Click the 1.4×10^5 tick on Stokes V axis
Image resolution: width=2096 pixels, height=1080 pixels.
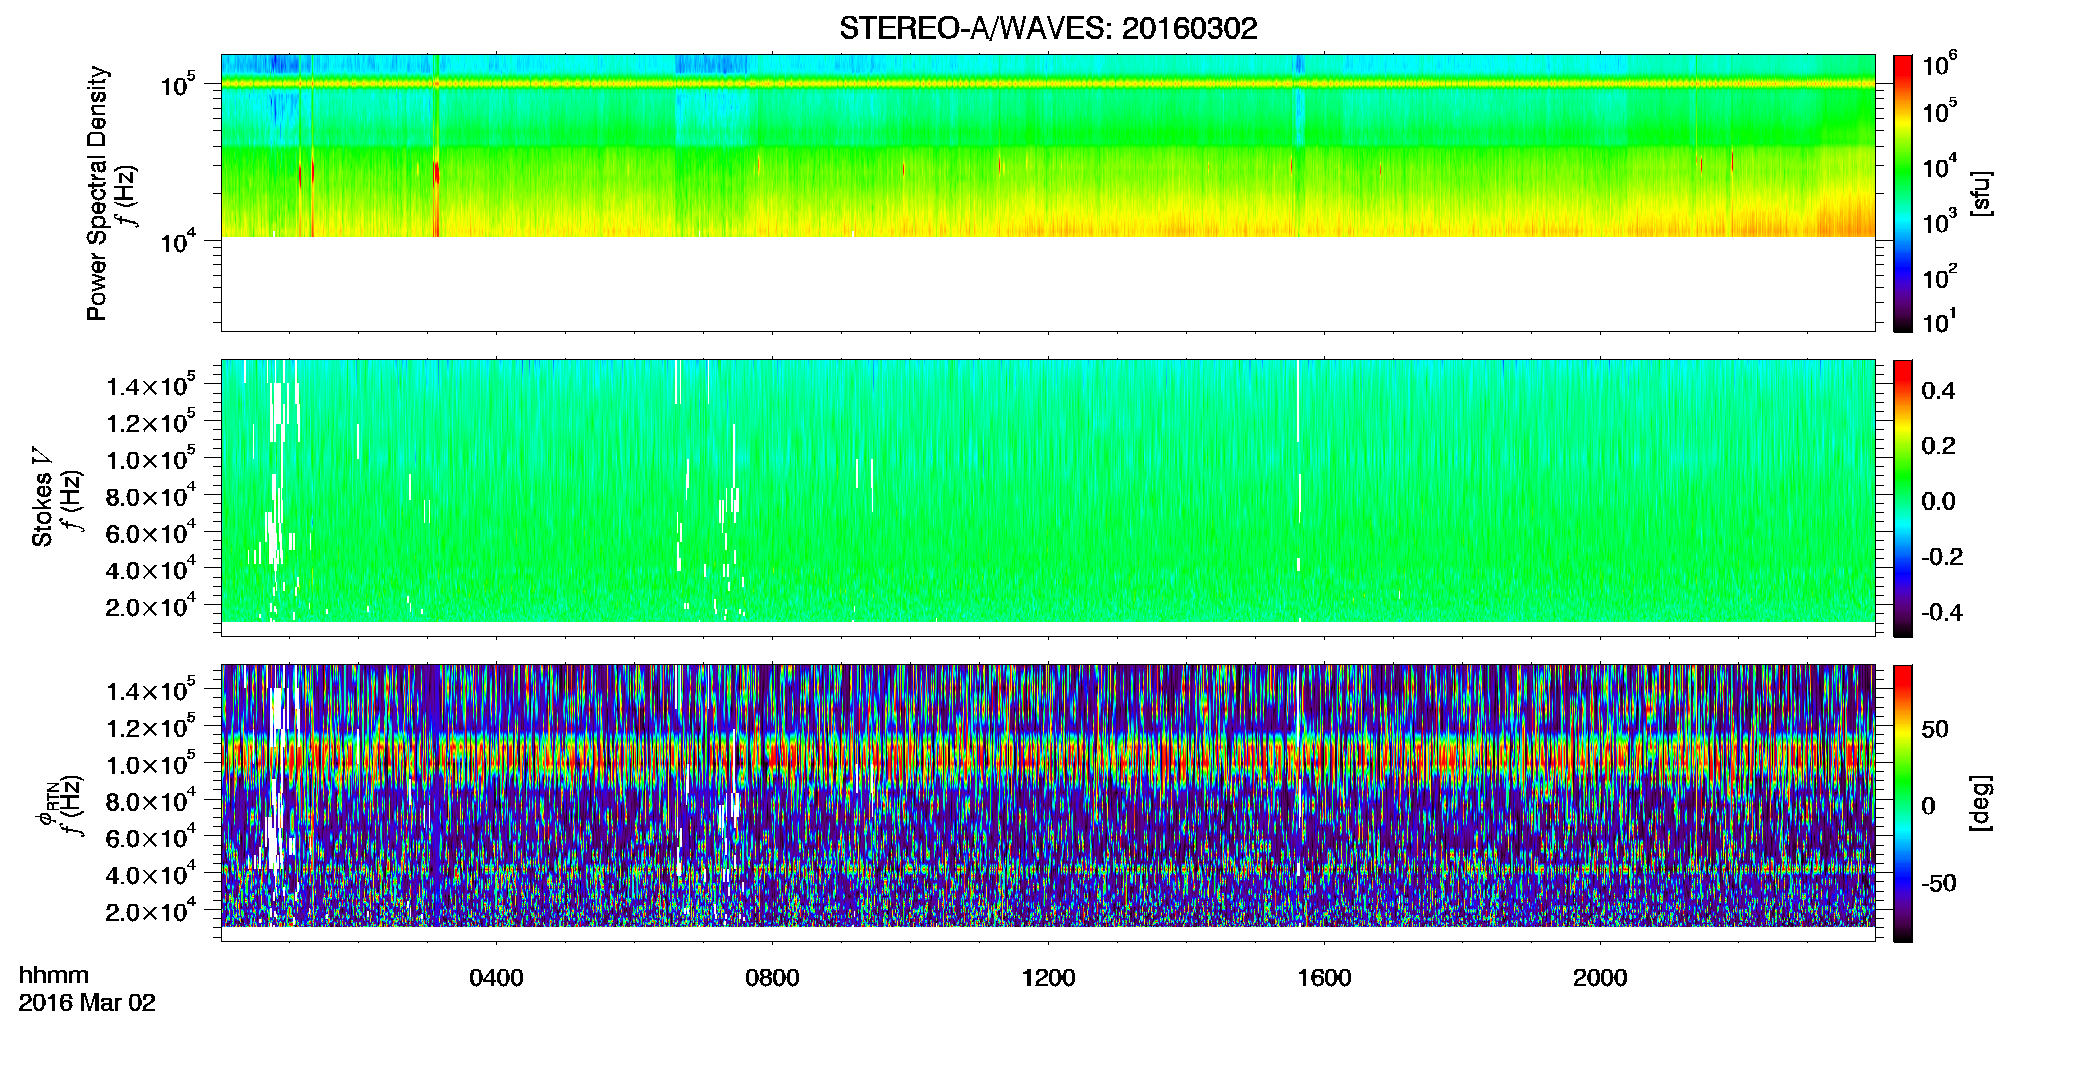tap(150, 385)
